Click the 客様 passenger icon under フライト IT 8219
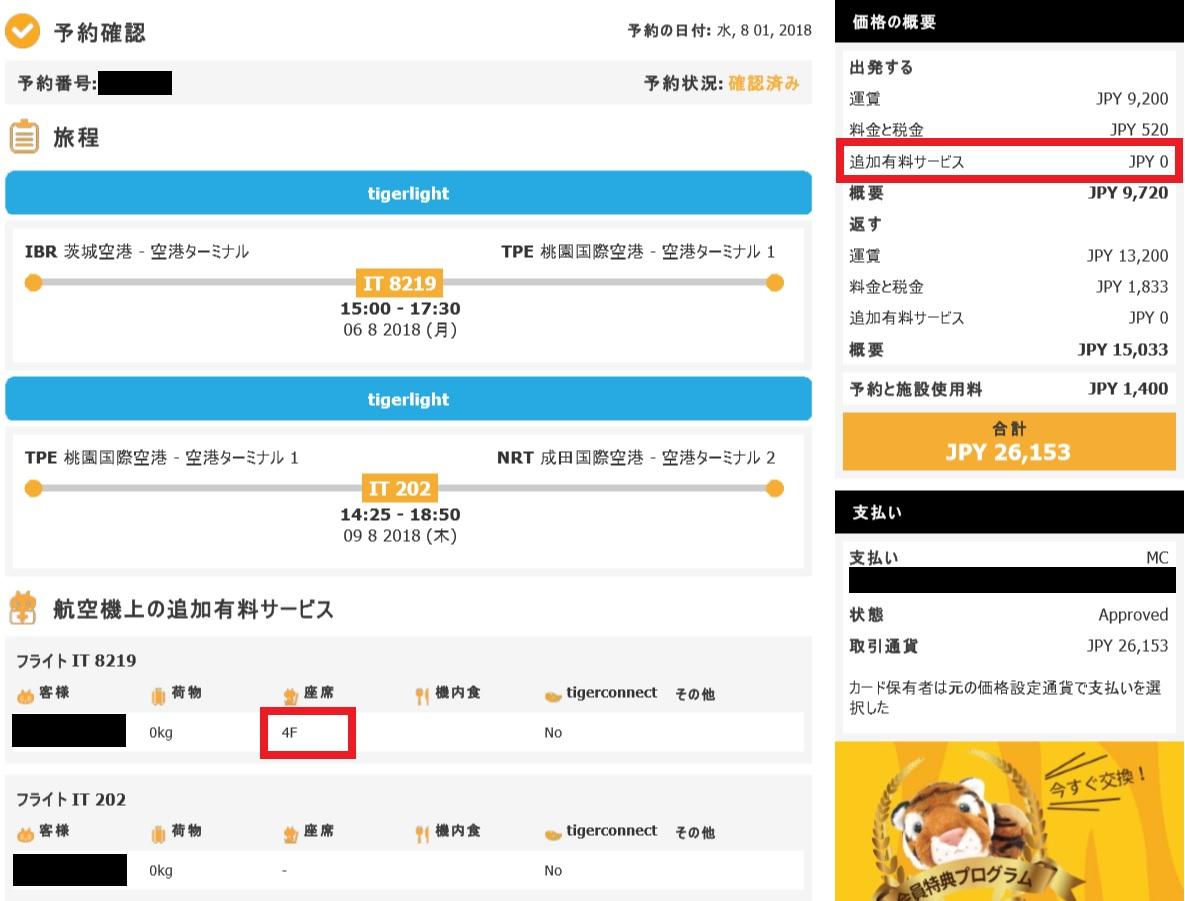Viewport: 1185px width, 901px height. pyautogui.click(x=26, y=694)
